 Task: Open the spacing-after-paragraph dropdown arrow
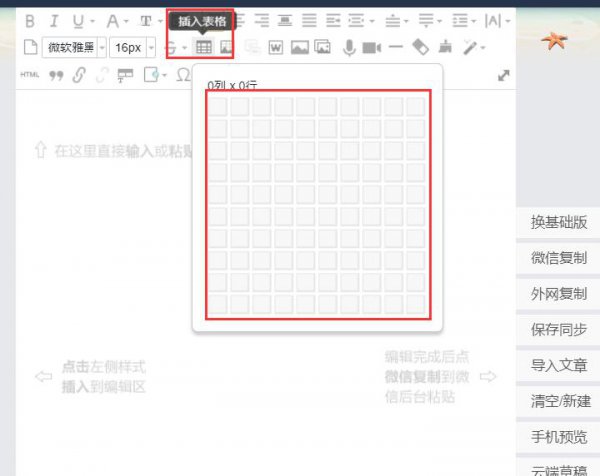point(439,21)
